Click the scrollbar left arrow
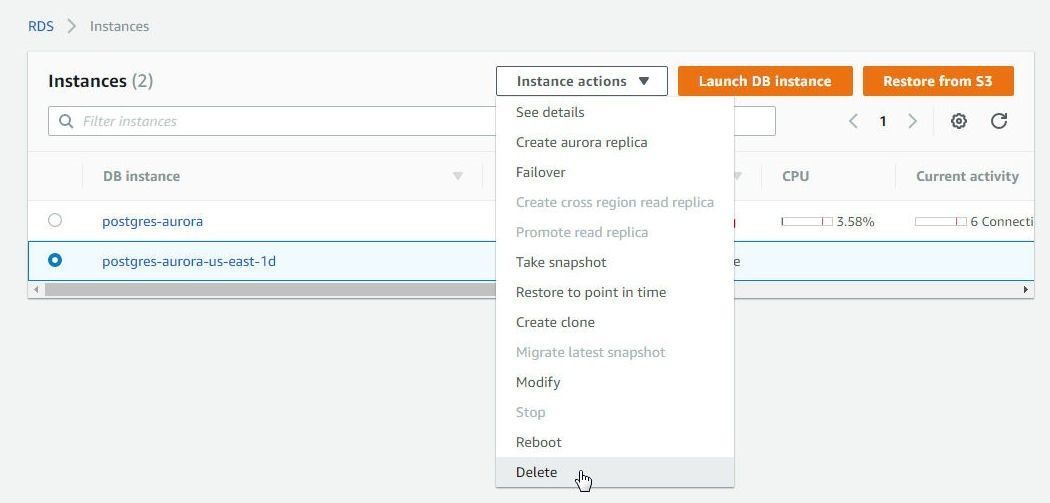 [36, 289]
